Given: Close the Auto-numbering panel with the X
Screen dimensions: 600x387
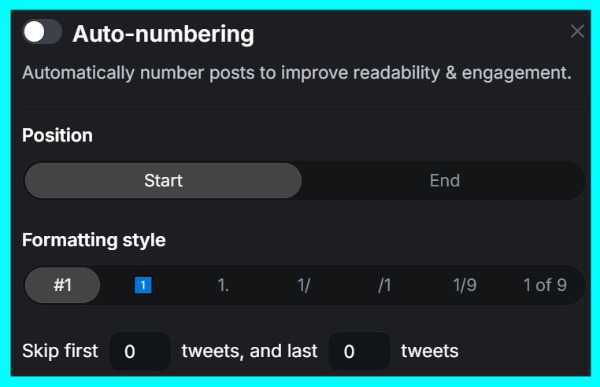Looking at the screenshot, I should [577, 31].
